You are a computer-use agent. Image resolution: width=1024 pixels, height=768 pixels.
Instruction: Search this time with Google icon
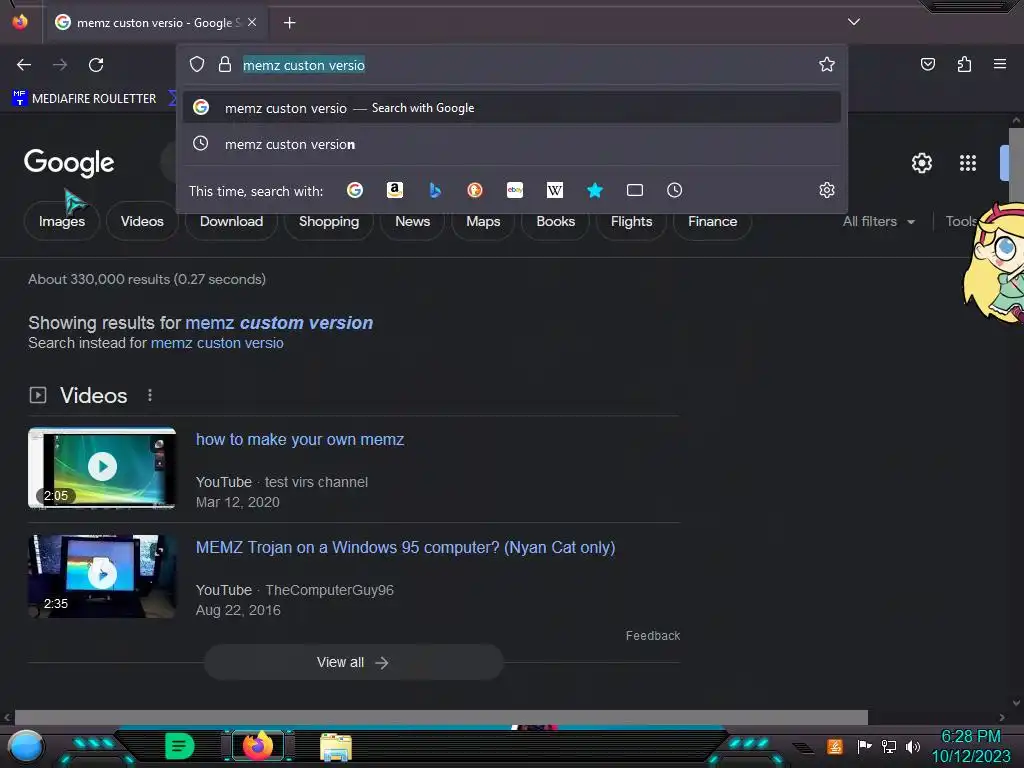[x=355, y=190]
